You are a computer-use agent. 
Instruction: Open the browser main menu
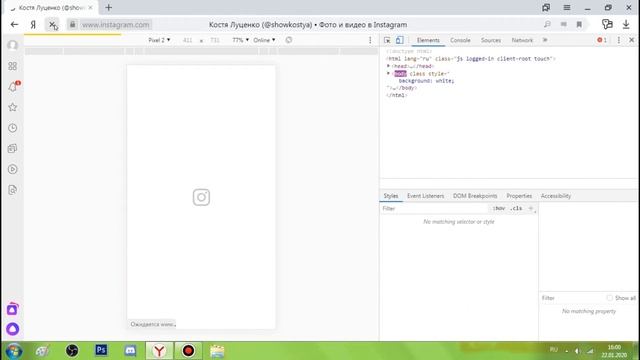click(567, 7)
